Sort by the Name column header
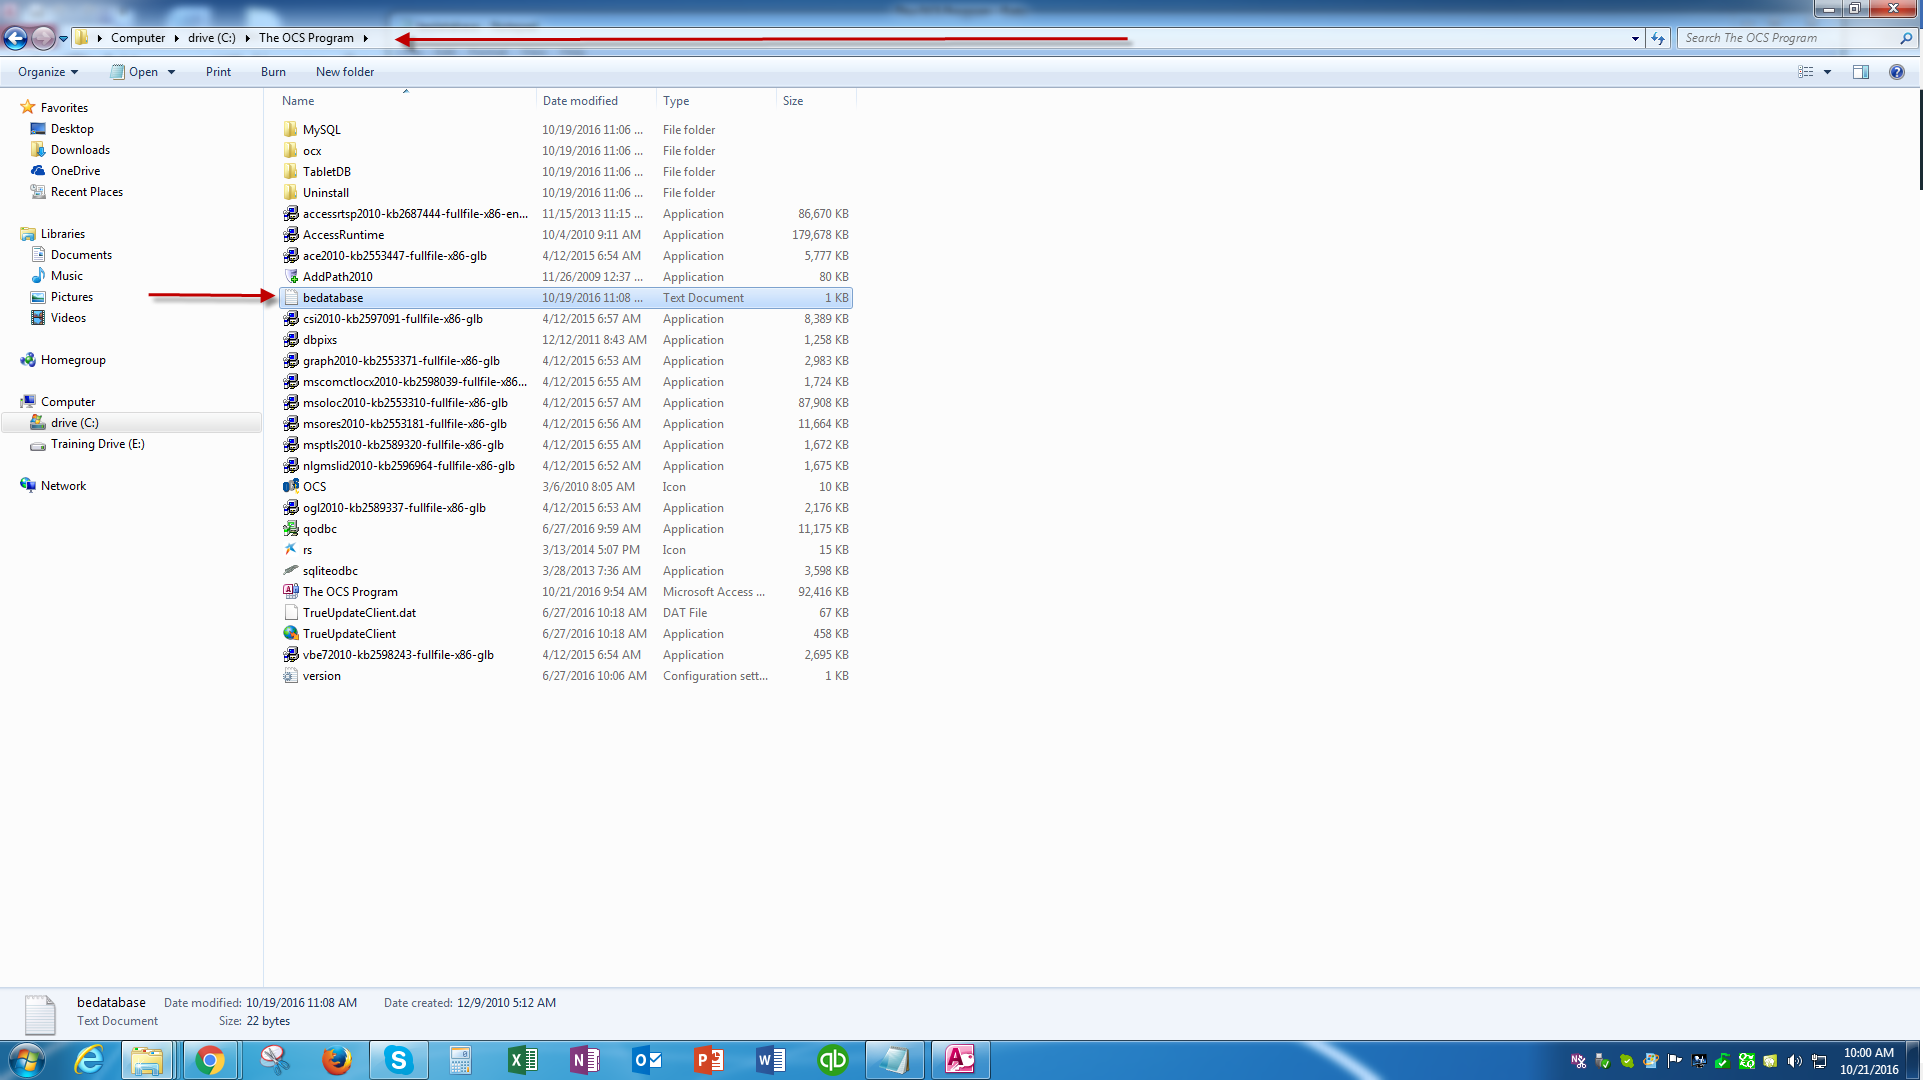The image size is (1923, 1080). coord(406,101)
